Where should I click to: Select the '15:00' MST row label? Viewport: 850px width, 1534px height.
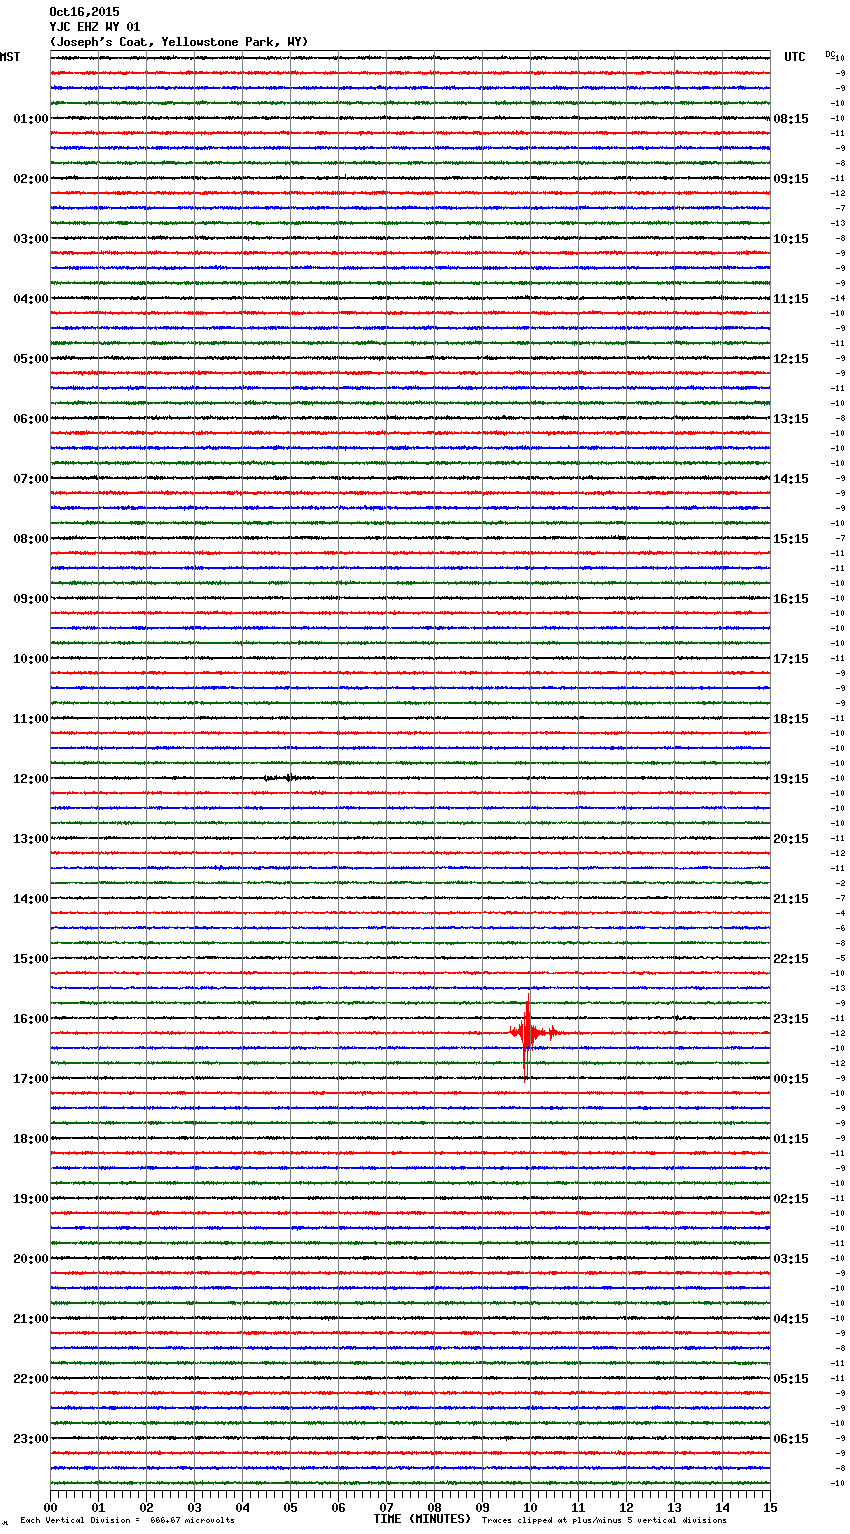point(31,959)
